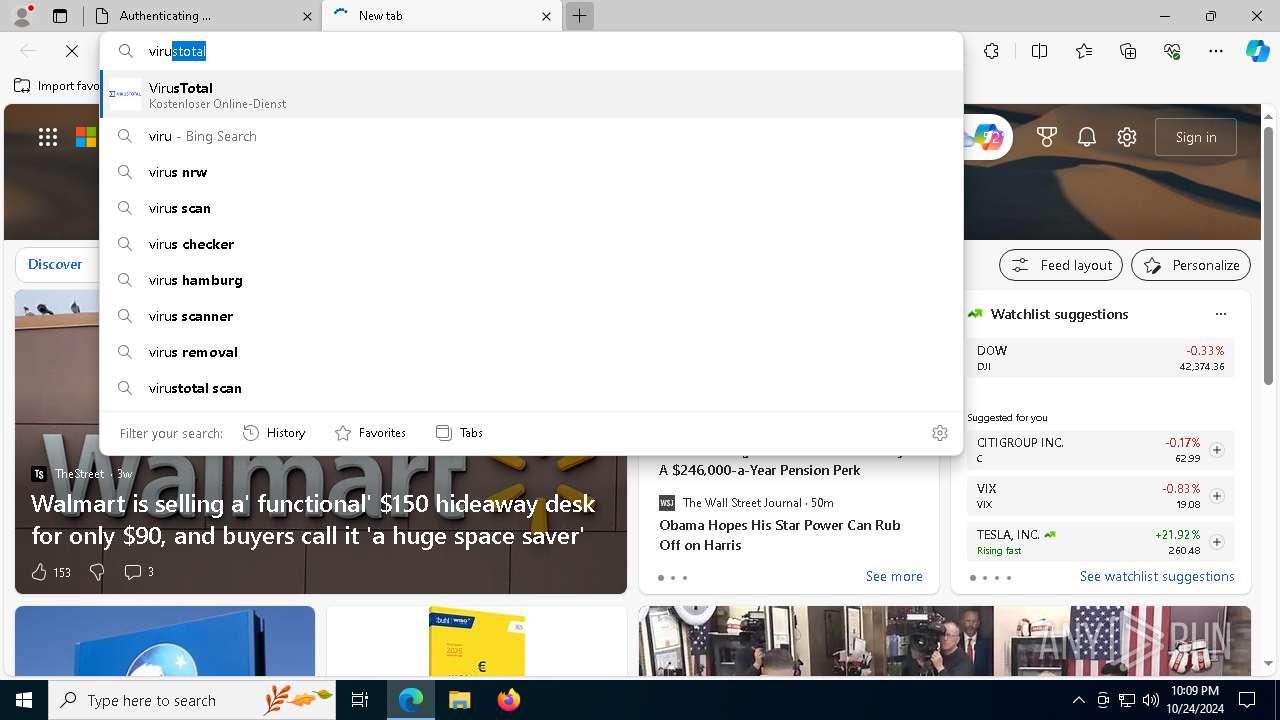Dislike the Walmart desk article
The height and width of the screenshot is (720, 1280).
97,572
